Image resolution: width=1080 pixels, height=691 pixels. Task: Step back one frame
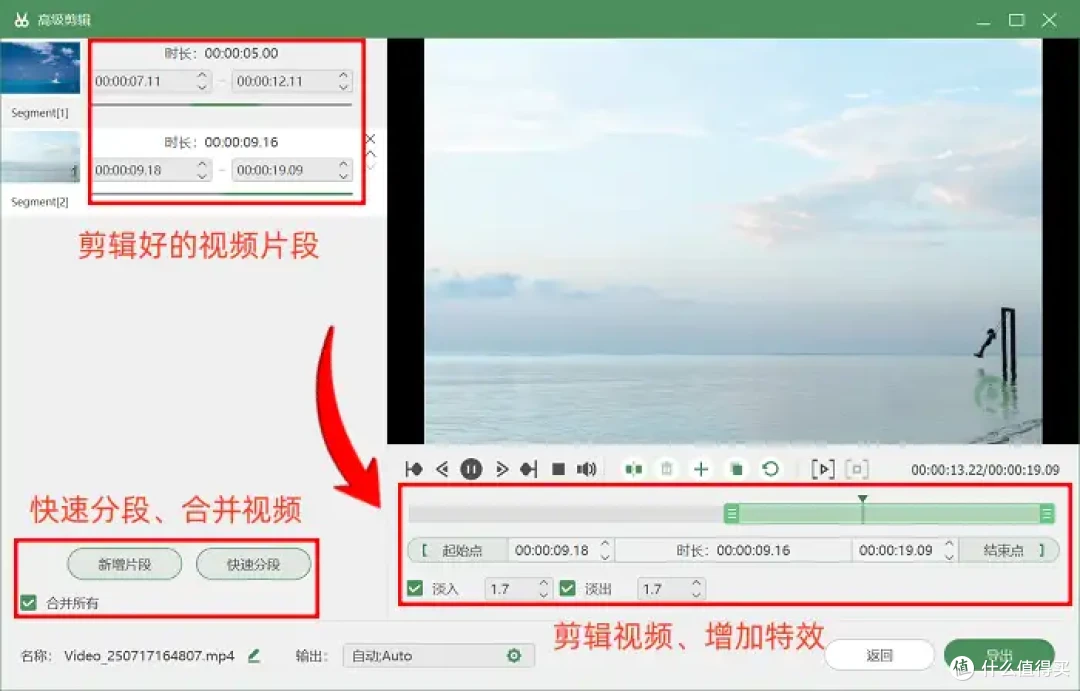tap(443, 469)
